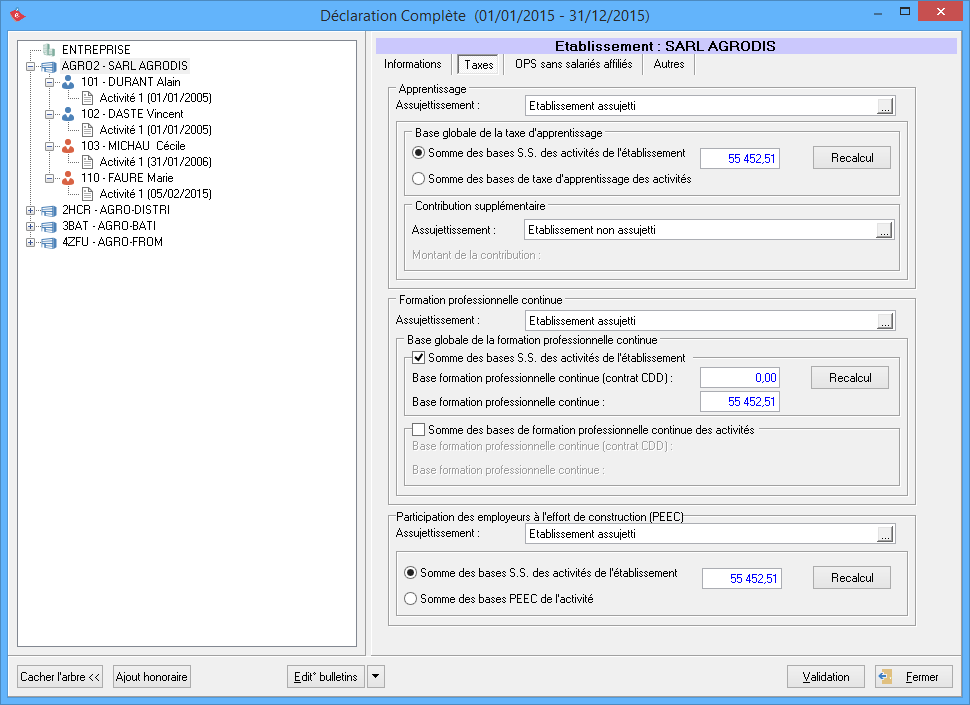Click the person icon beside 101 - DURANT Alain

tap(68, 82)
